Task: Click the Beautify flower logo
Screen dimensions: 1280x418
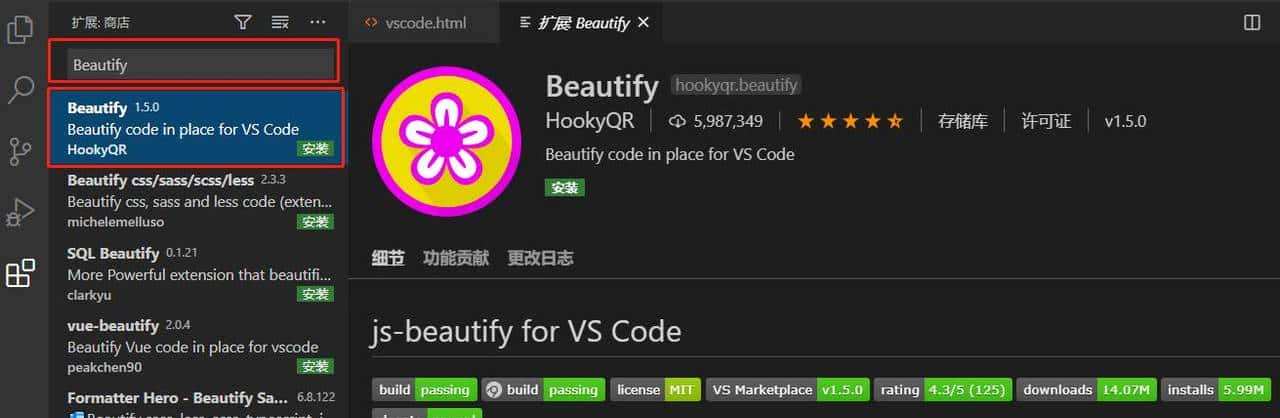Action: pos(446,139)
